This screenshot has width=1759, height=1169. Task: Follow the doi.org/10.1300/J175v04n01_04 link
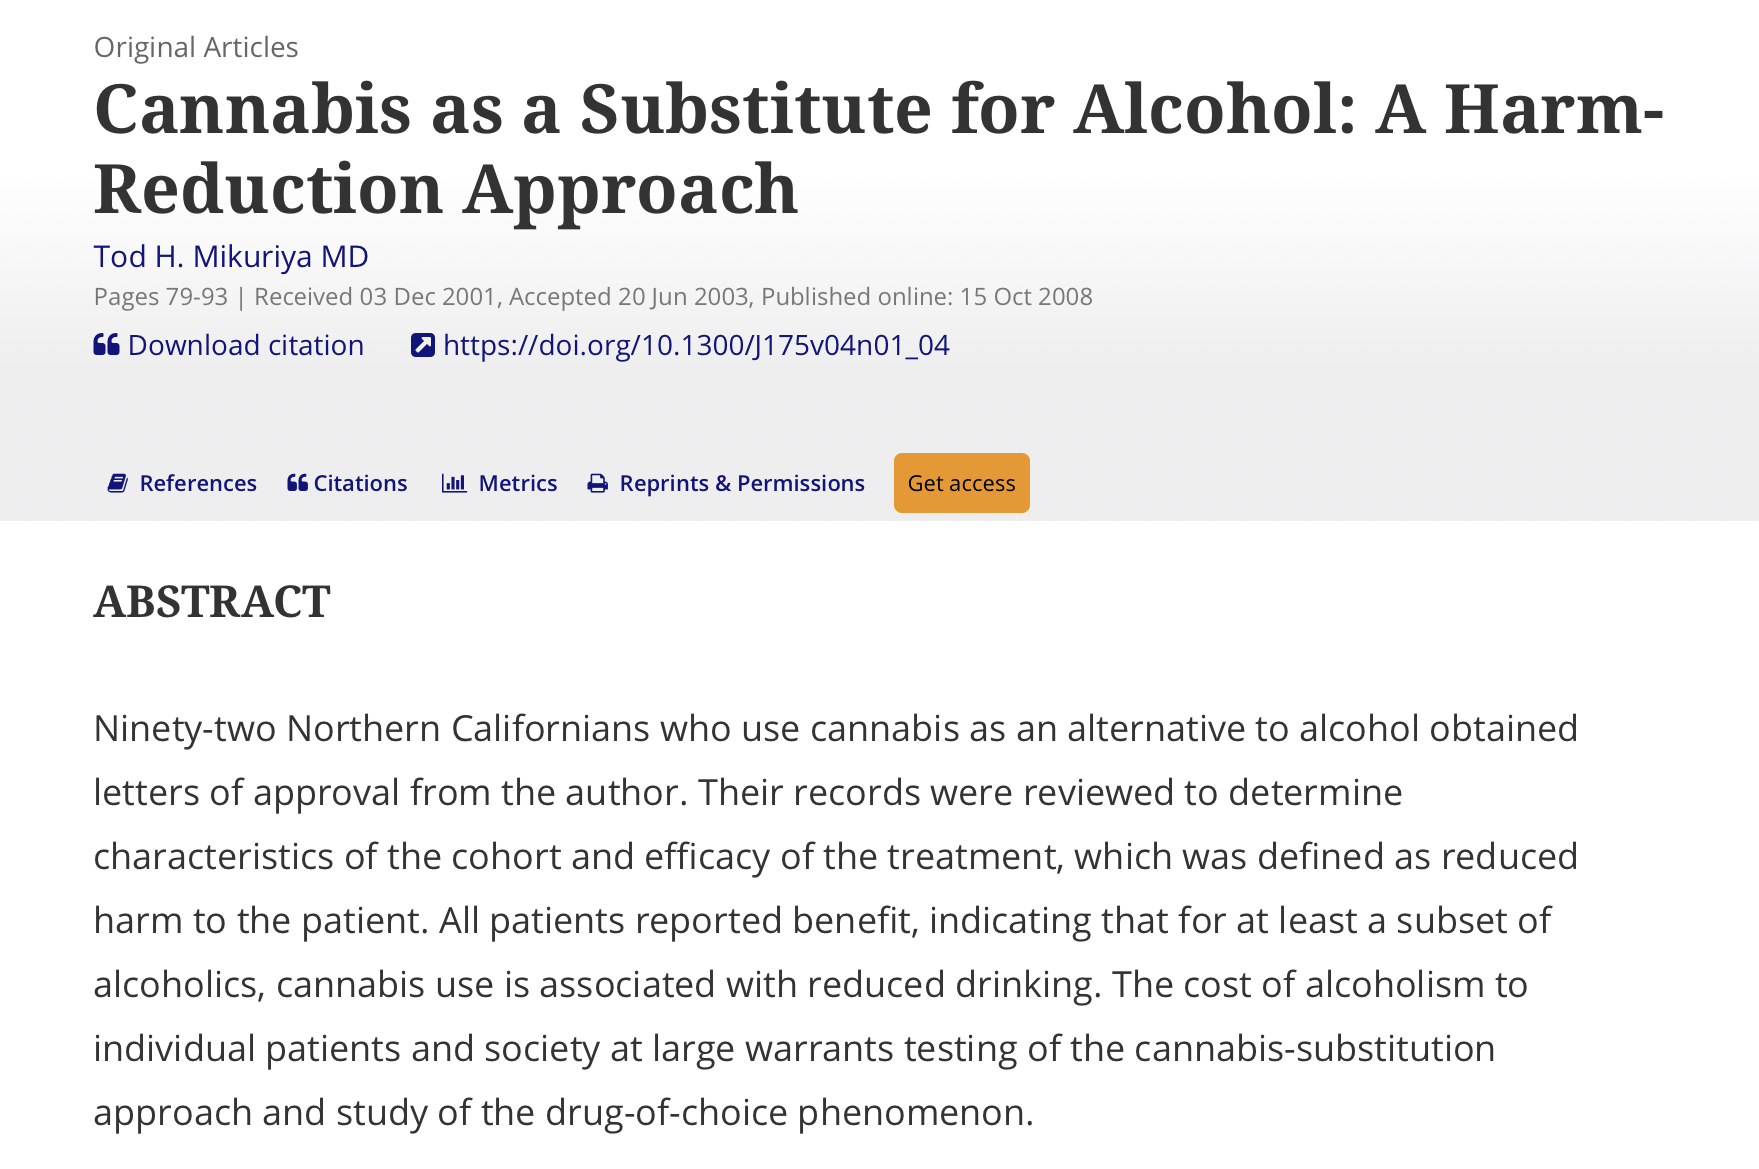pos(696,345)
